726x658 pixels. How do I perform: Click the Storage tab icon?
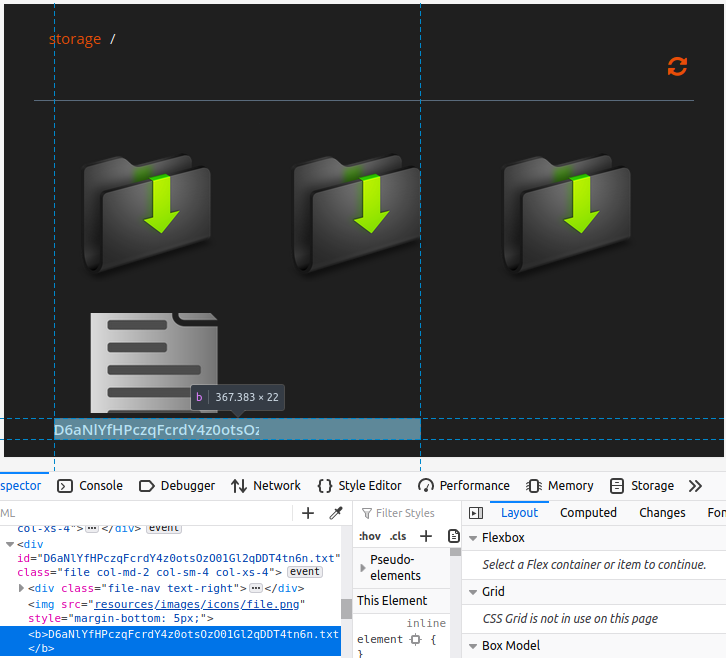point(617,486)
